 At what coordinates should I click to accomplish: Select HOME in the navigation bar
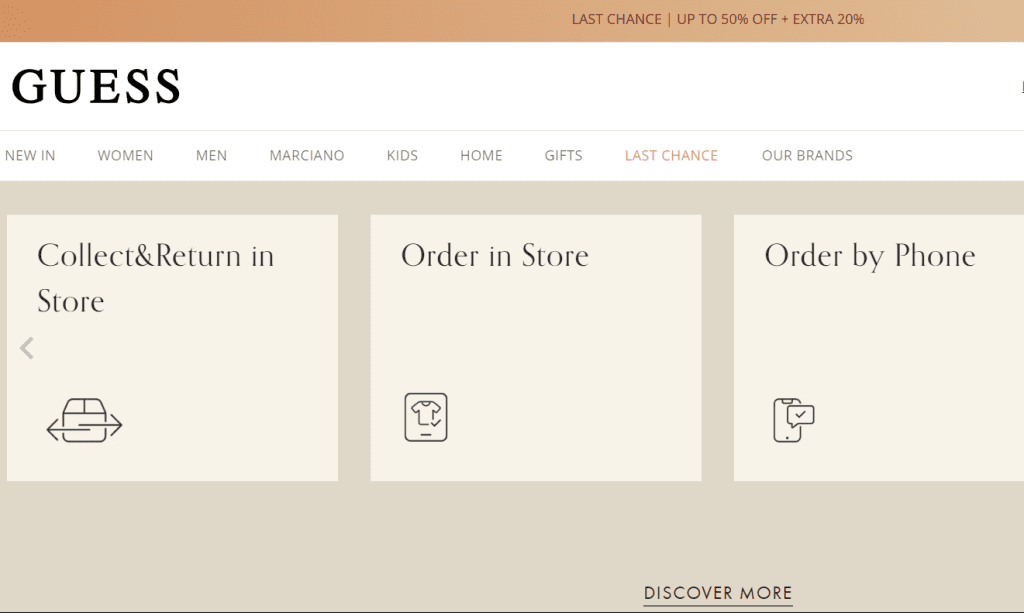(x=481, y=155)
